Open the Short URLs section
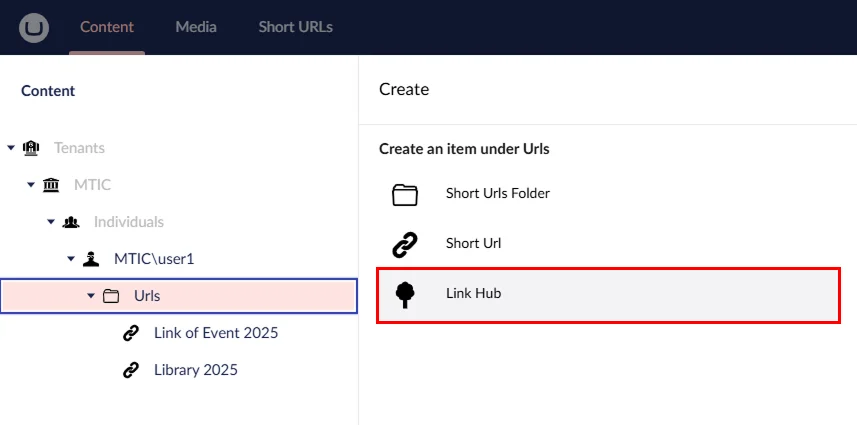This screenshot has width=857, height=425. (295, 27)
